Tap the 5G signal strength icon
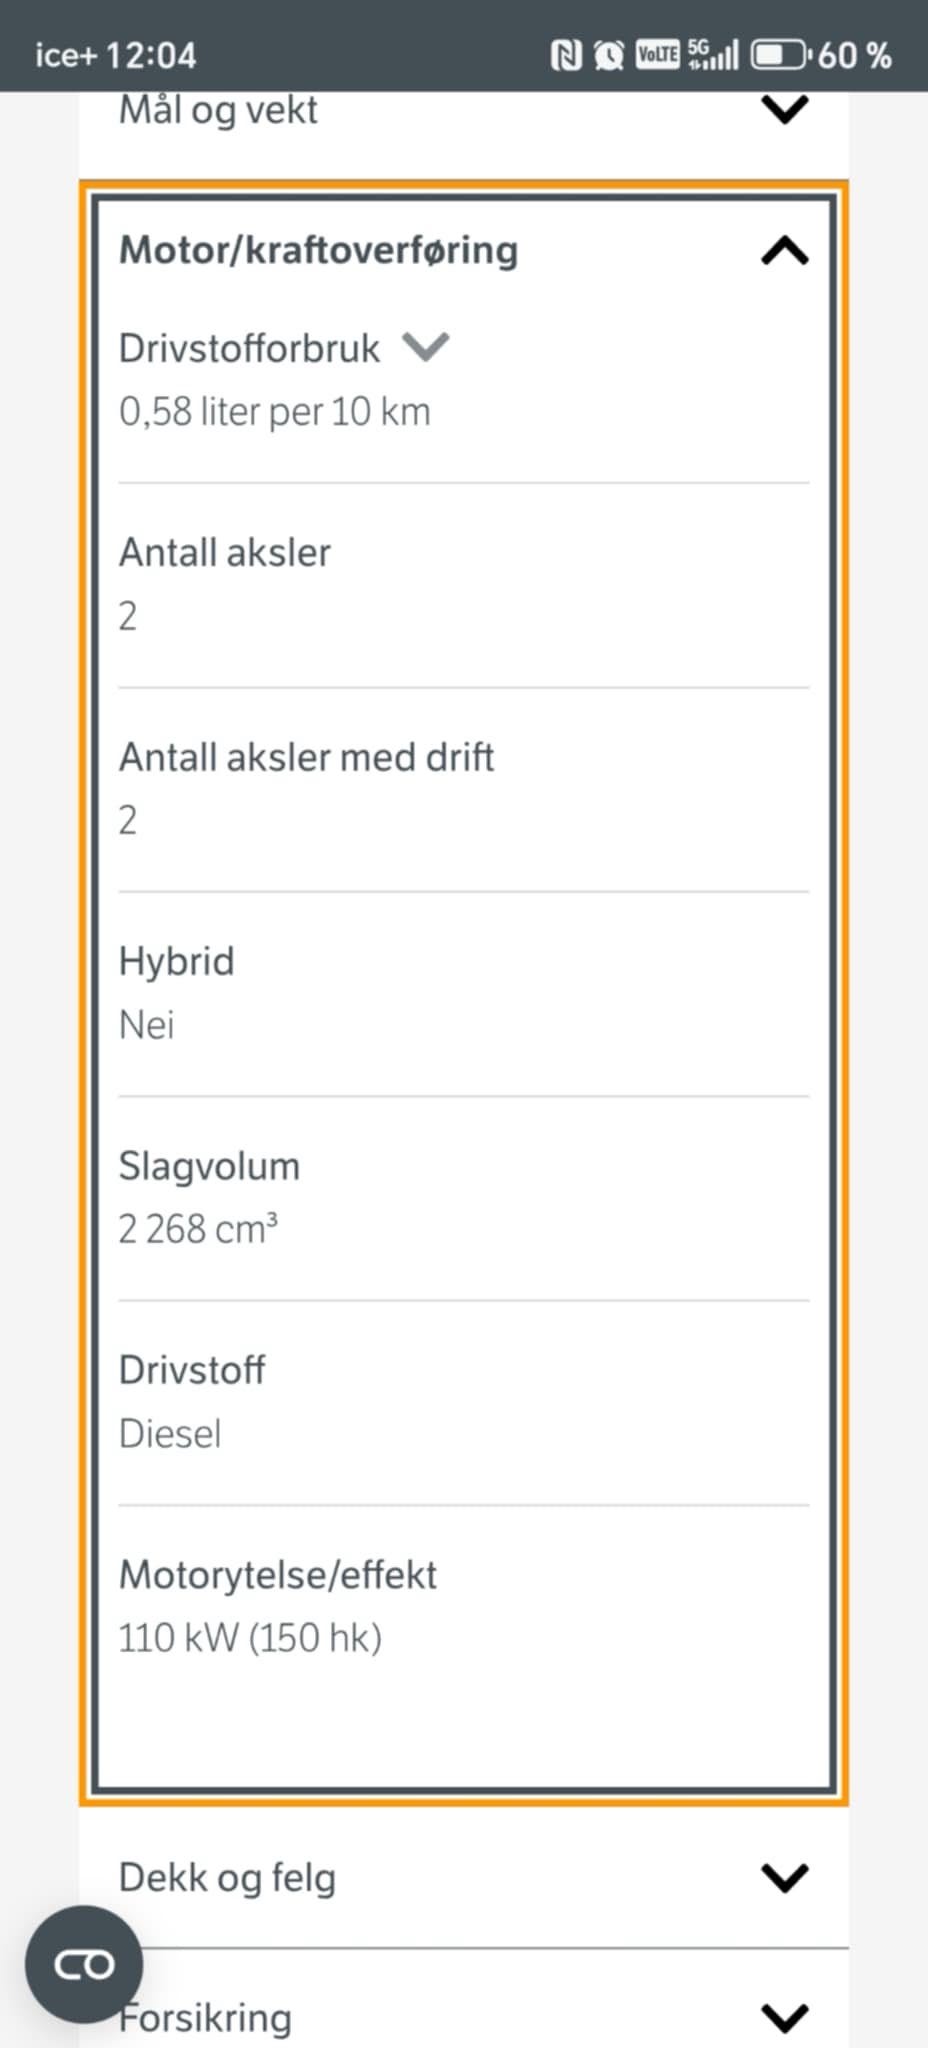 coord(713,55)
